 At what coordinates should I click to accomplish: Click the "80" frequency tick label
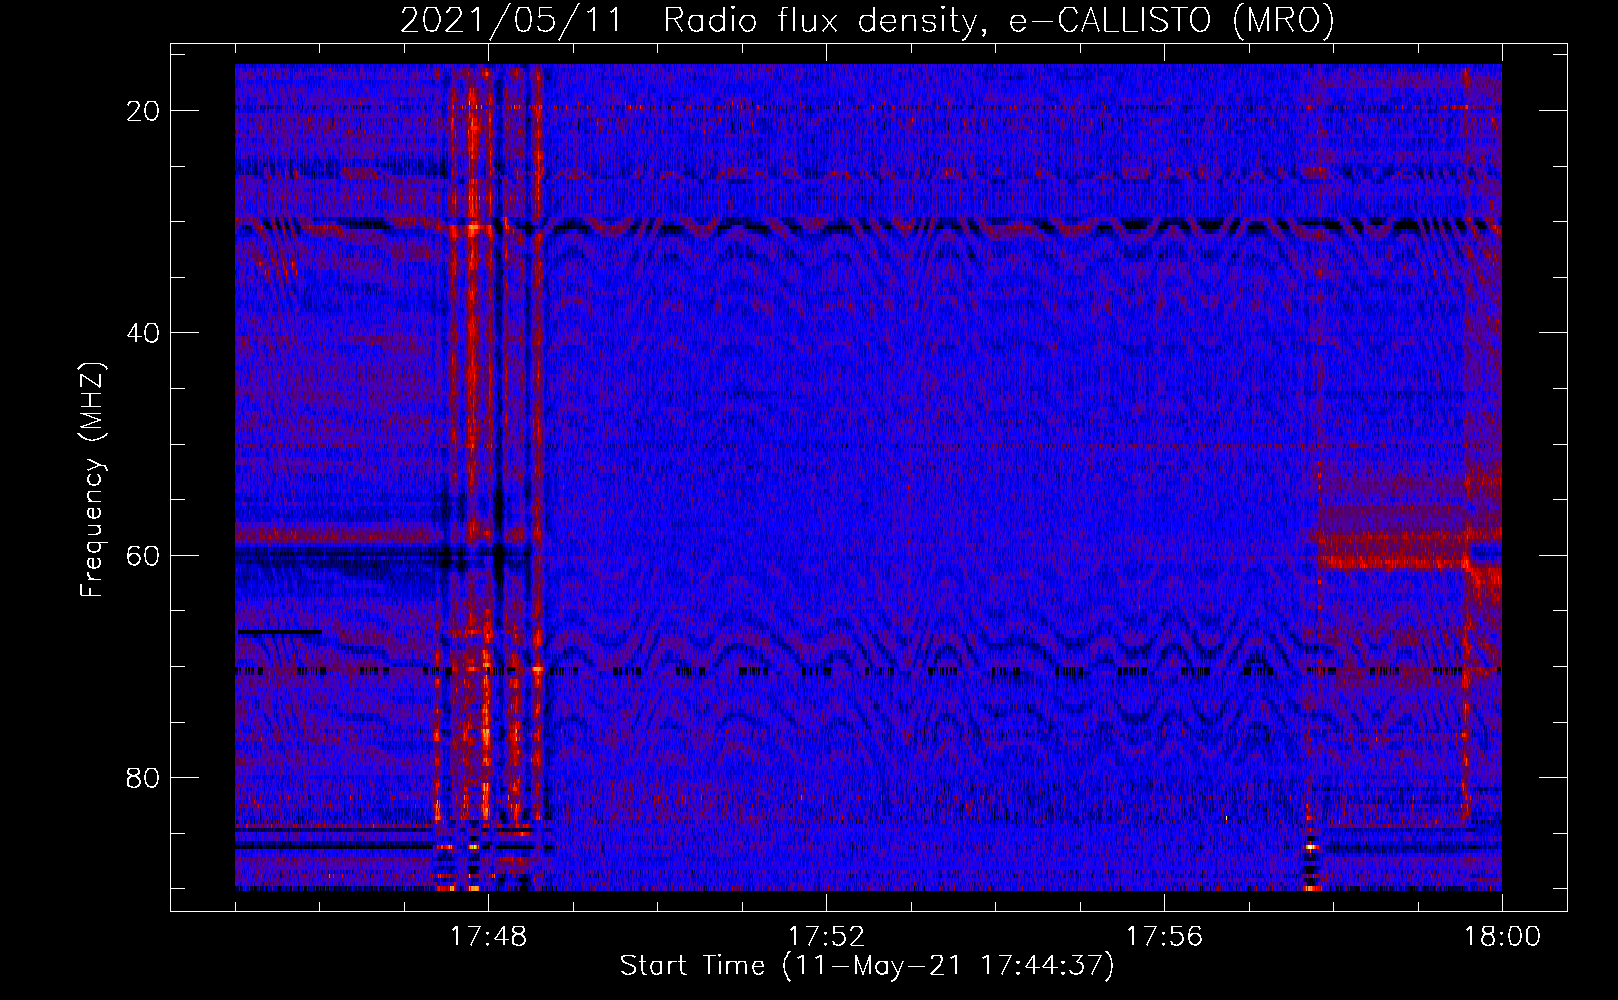point(143,778)
